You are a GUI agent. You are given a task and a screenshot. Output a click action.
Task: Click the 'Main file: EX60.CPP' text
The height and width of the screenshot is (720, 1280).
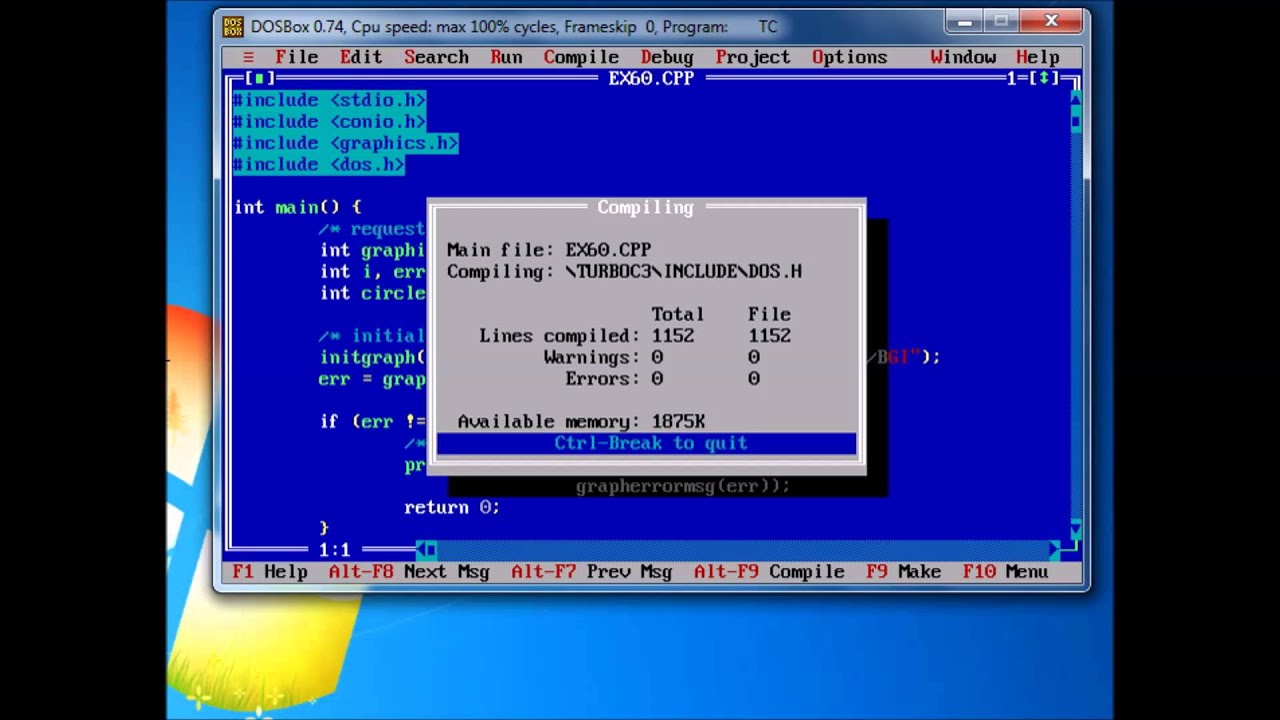pyautogui.click(x=549, y=250)
